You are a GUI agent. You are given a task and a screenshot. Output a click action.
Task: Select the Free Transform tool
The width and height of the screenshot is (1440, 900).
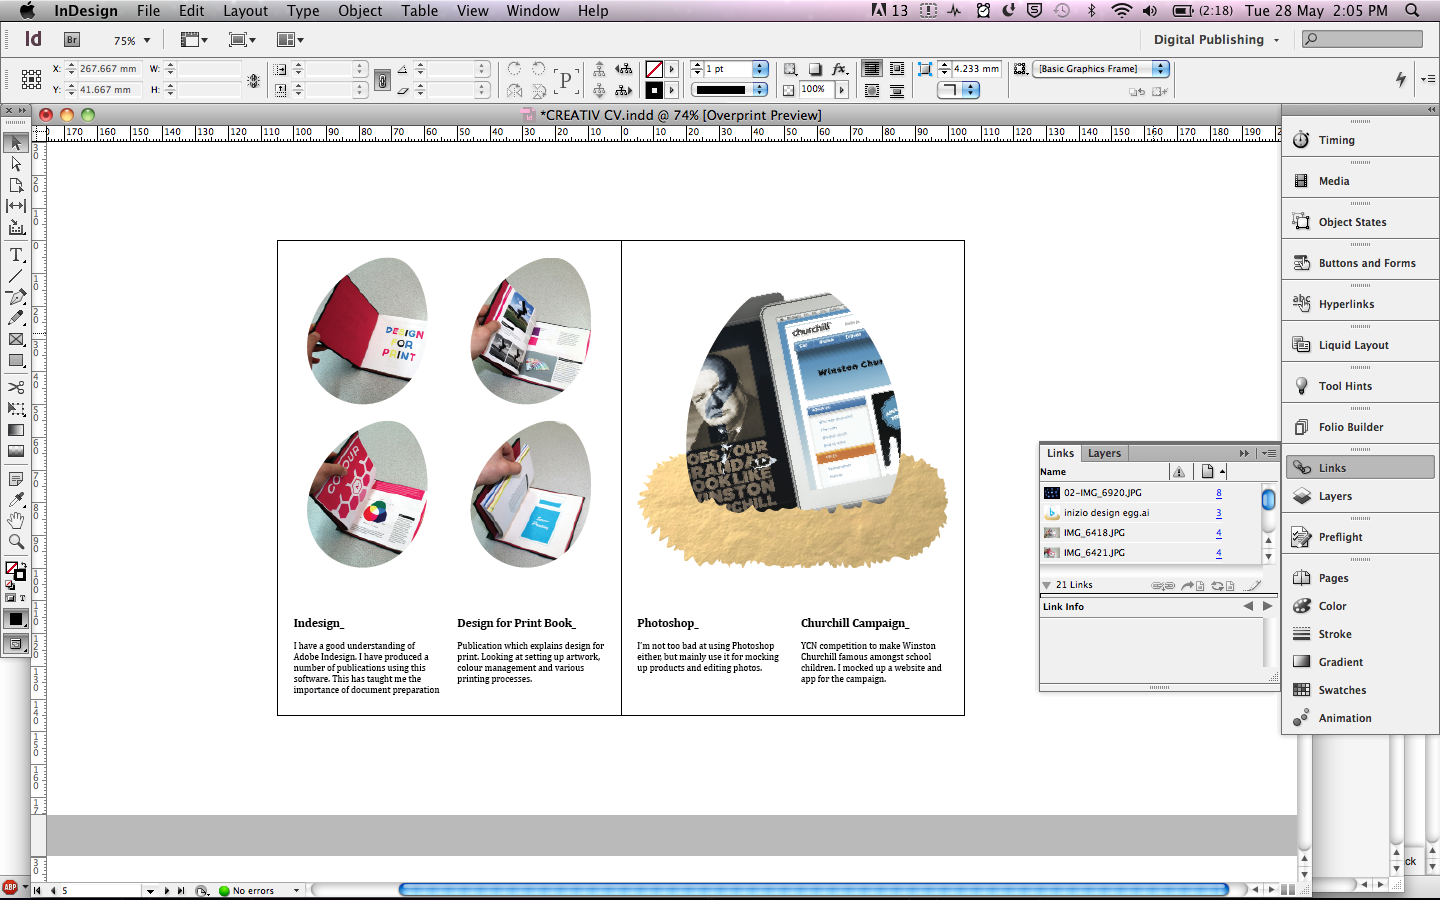coord(16,409)
